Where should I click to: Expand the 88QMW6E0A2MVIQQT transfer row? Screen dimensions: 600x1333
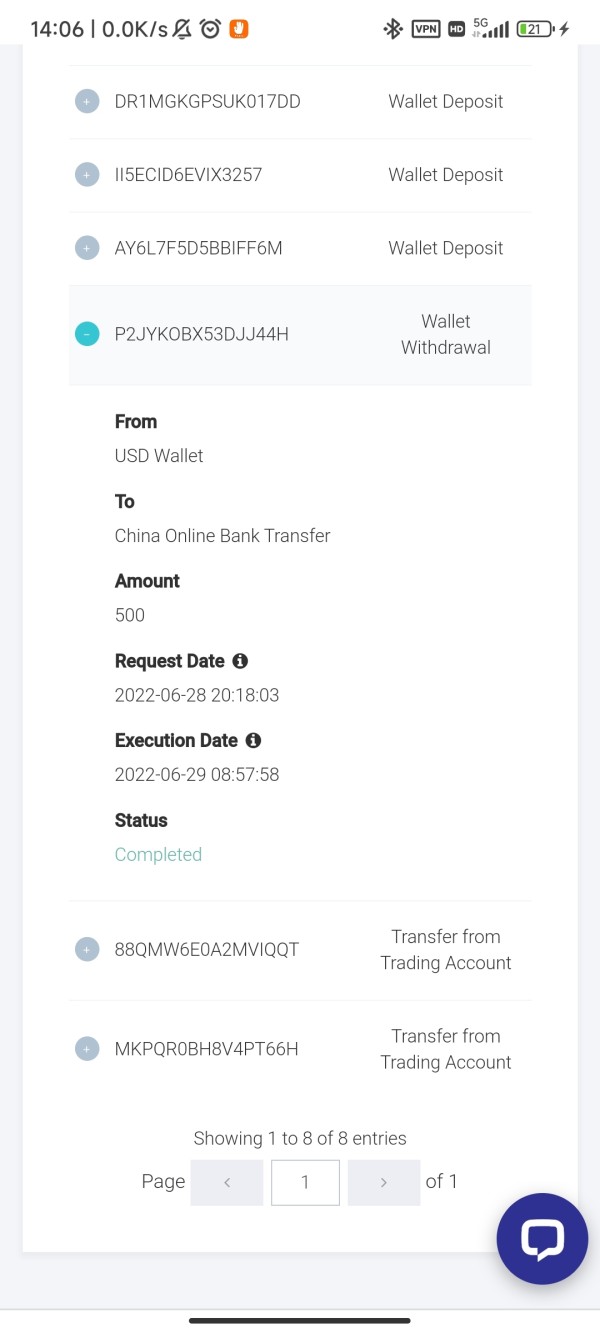point(87,949)
